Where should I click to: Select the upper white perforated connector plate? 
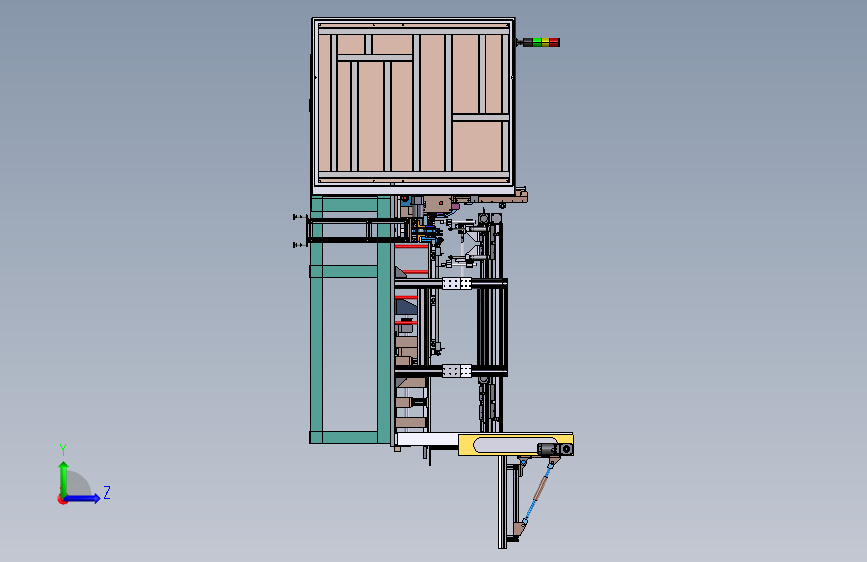pyautogui.click(x=457, y=283)
